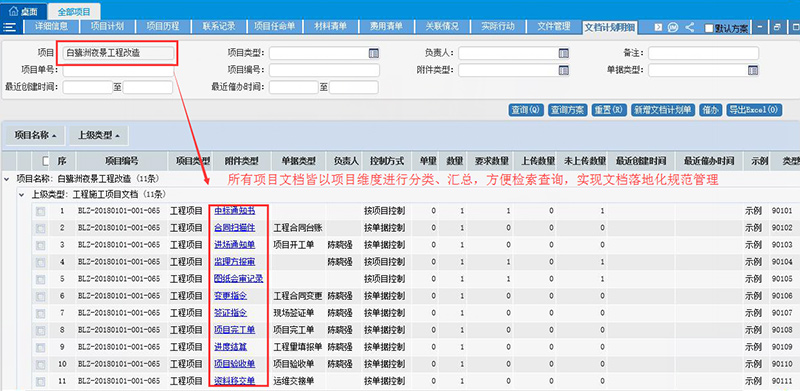Open the 费用清单 tab

point(386,27)
